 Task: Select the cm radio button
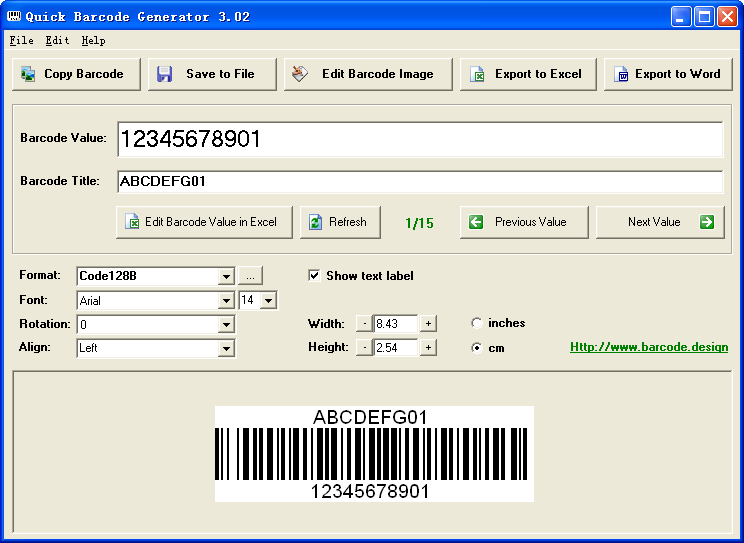click(477, 348)
